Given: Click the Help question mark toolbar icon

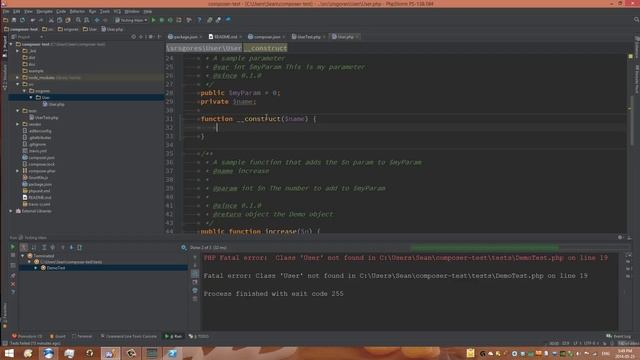Looking at the screenshot, I should [199, 20].
